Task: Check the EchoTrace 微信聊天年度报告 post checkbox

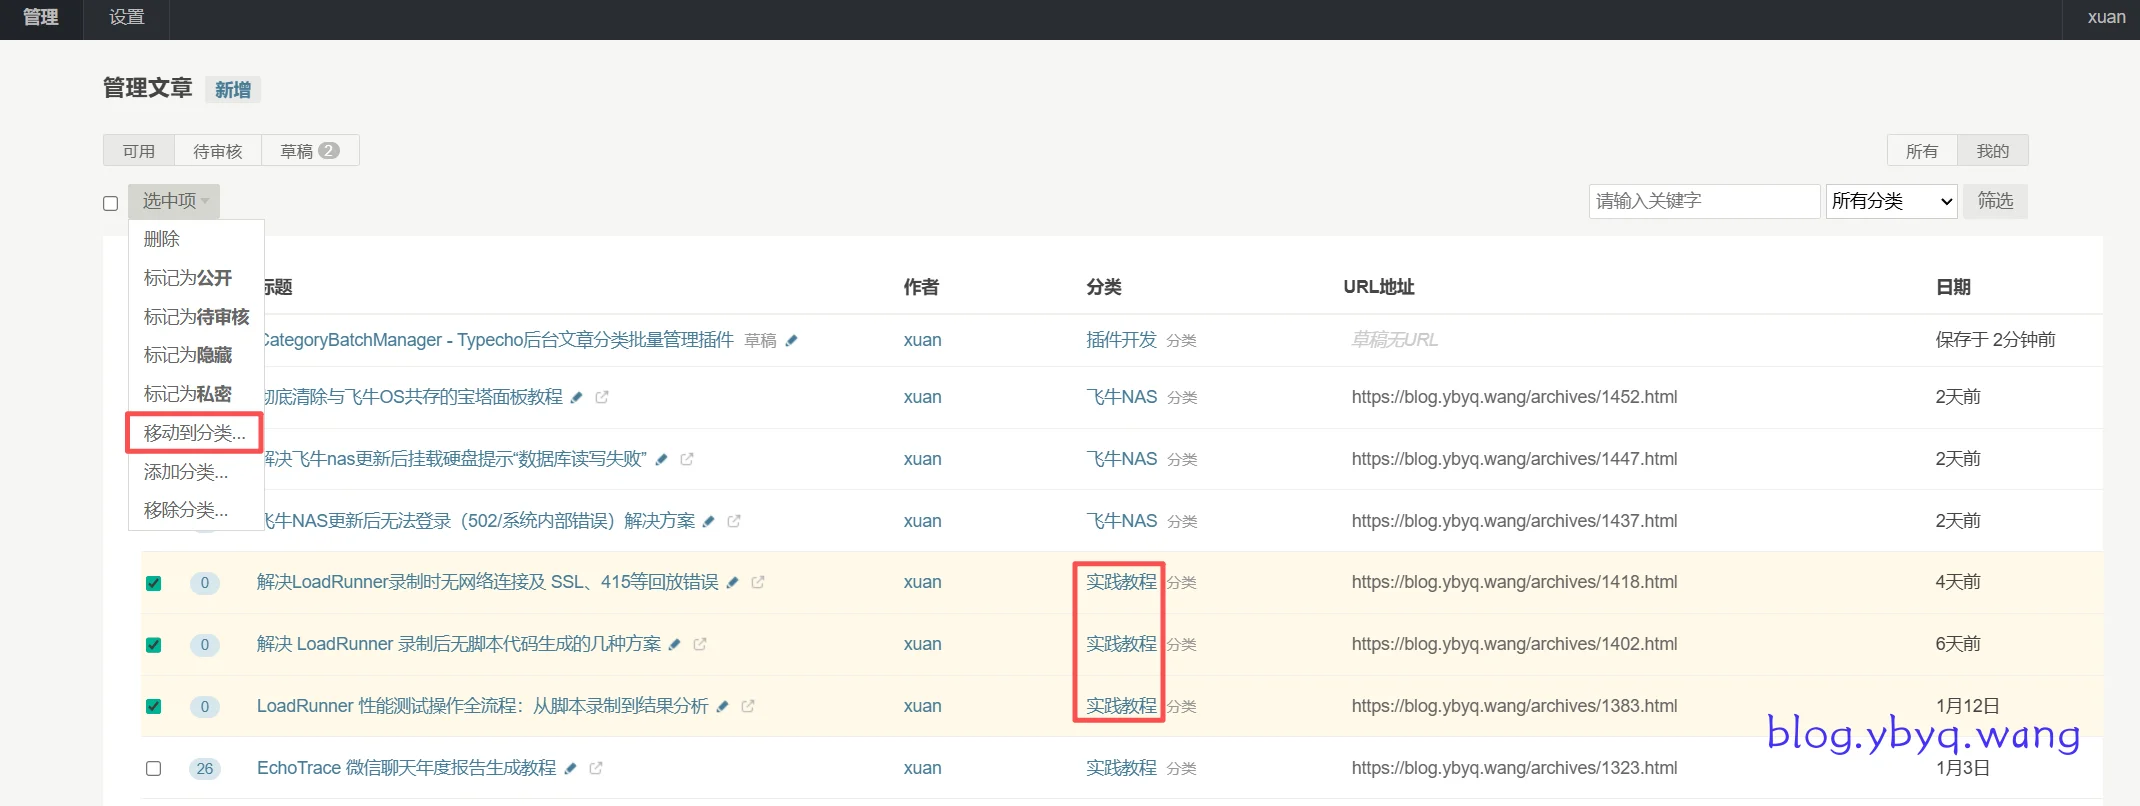Action: click(x=154, y=768)
